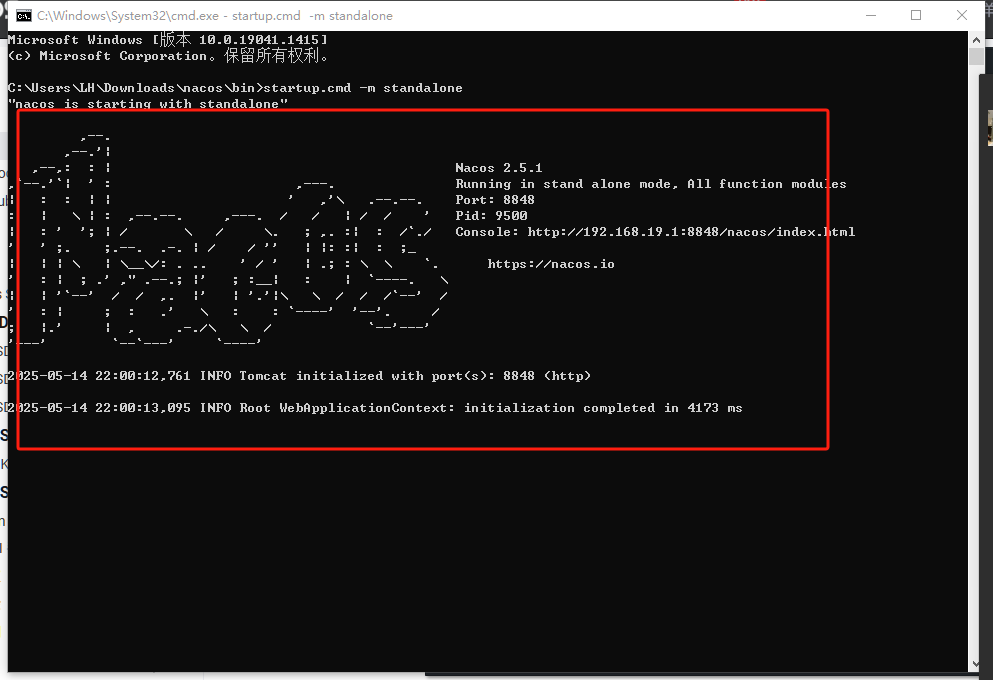Viewport: 993px width, 680px height.
Task: Click the 'Port: 8848' line
Action: (x=495, y=199)
